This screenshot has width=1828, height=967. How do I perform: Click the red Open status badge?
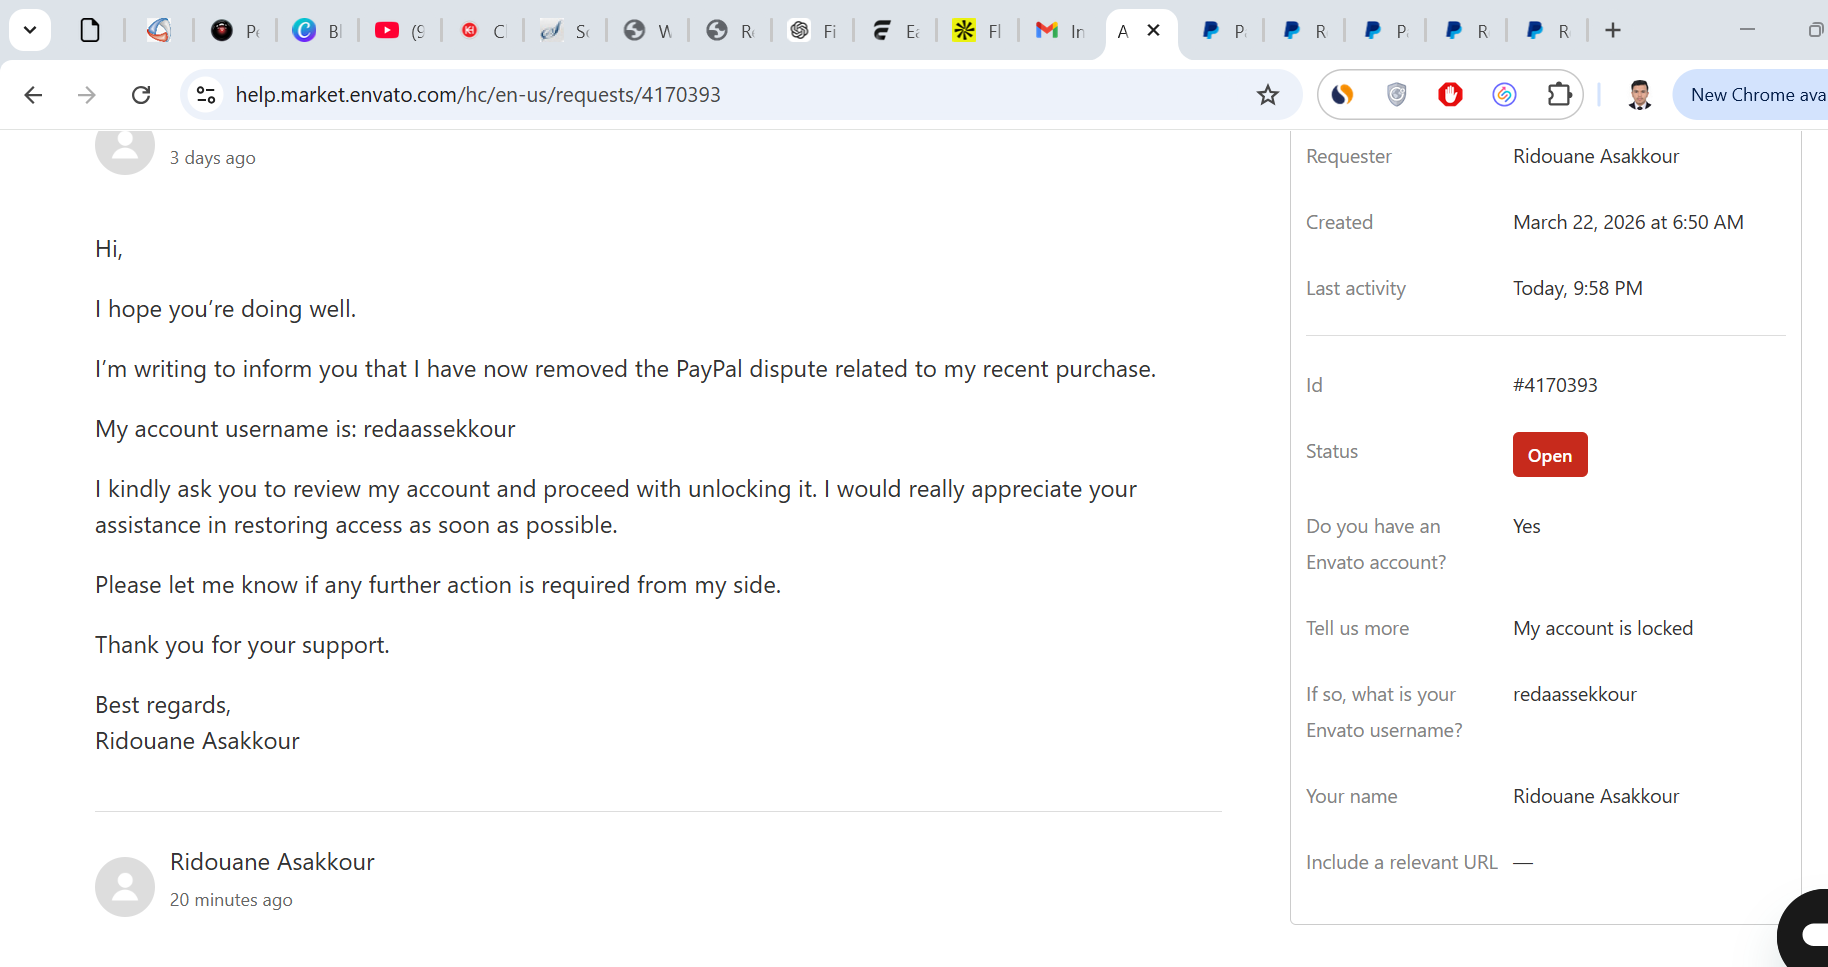point(1549,455)
